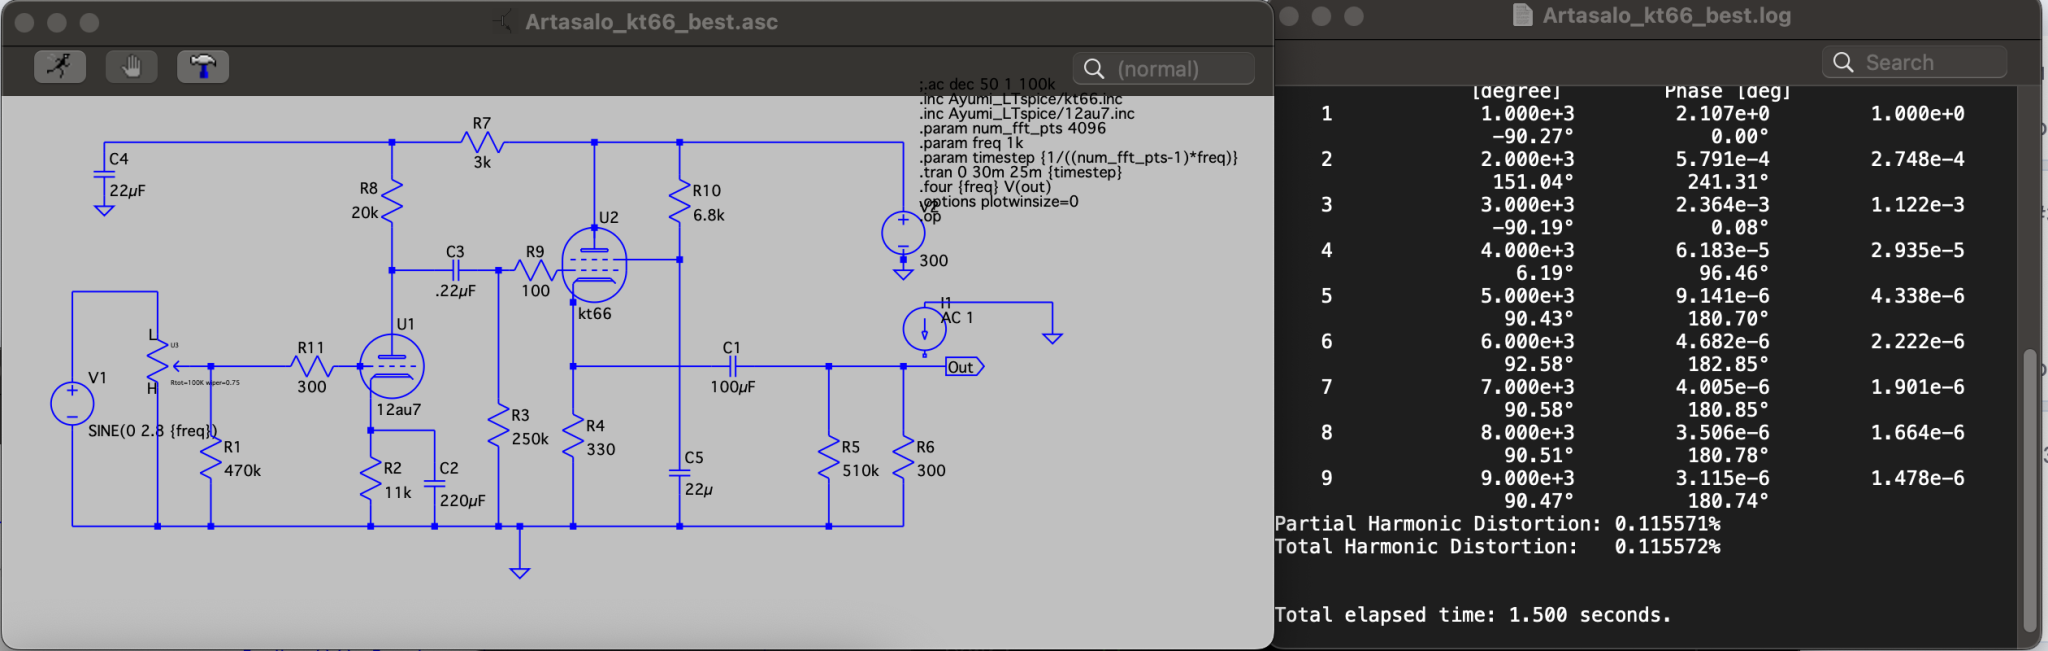Select the C2 220µF bypass capacitor
This screenshot has height=651, width=2048.
[x=434, y=483]
